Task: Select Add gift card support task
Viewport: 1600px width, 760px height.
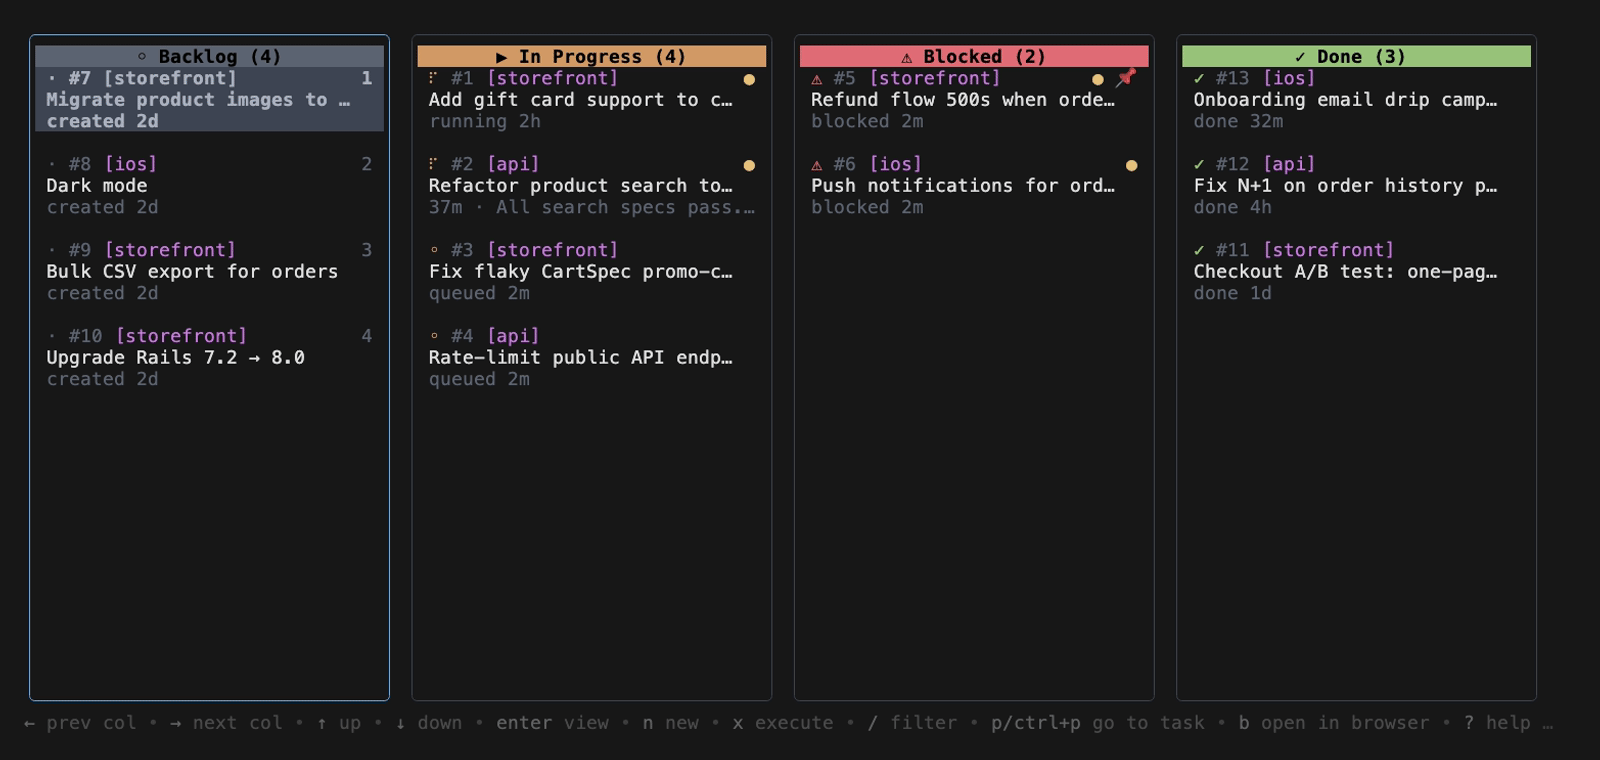Action: [x=592, y=99]
